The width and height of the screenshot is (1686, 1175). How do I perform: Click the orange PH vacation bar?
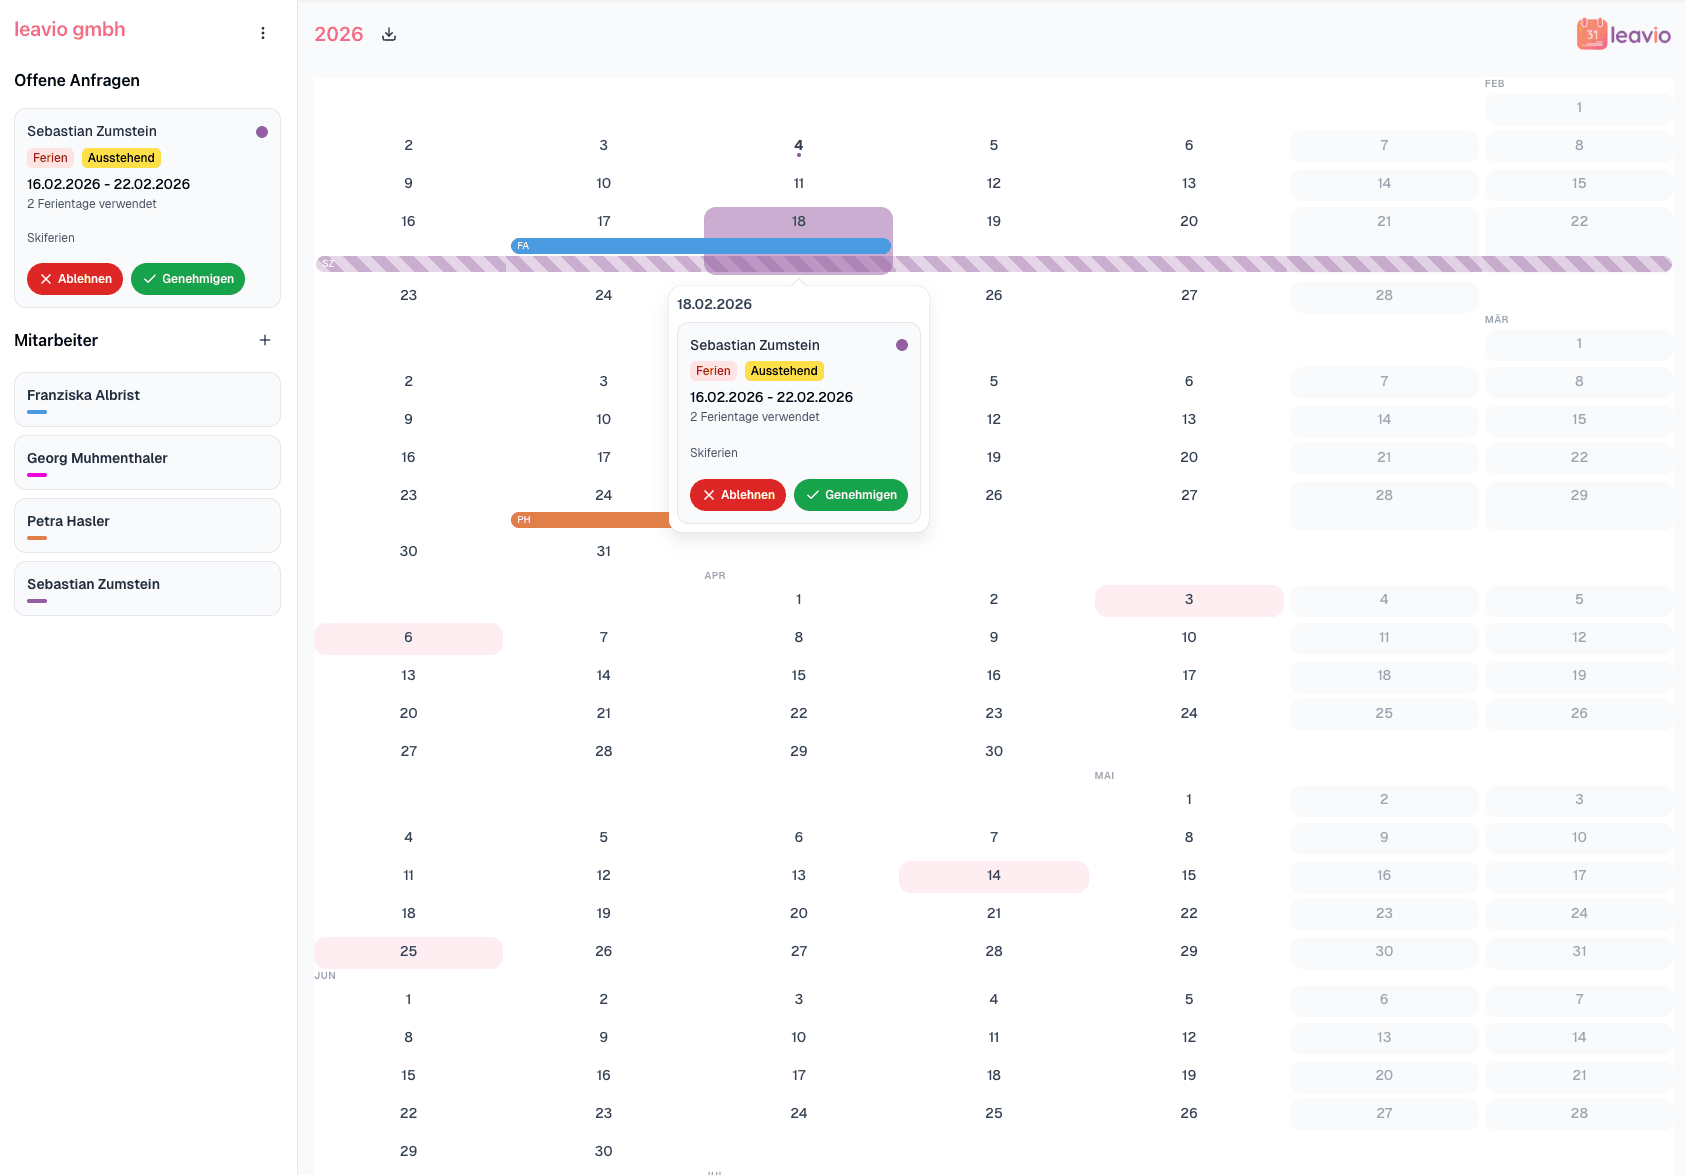click(x=590, y=520)
